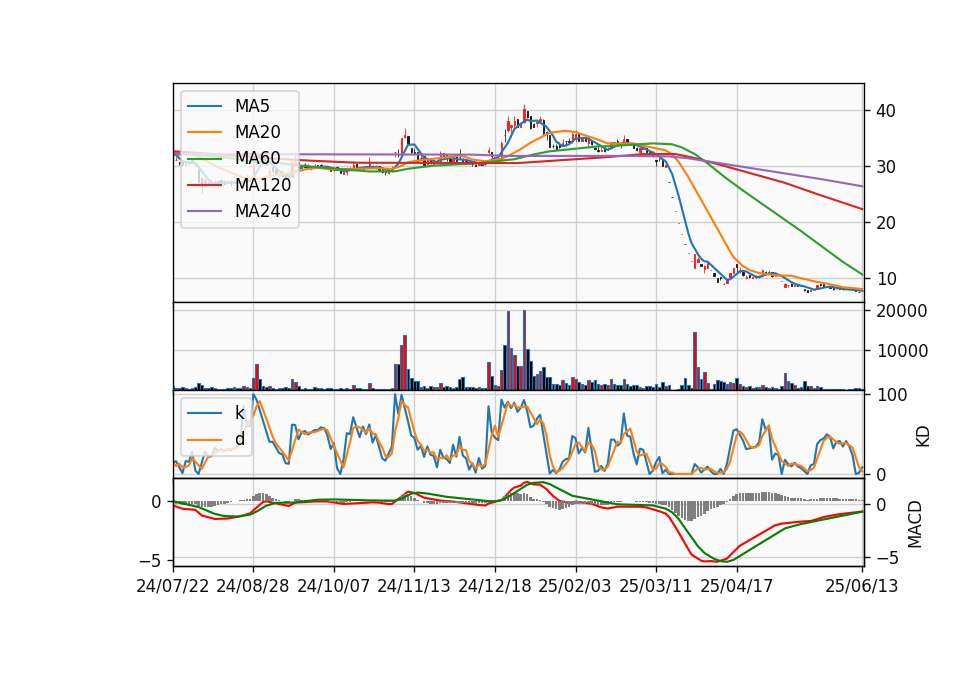Image resolution: width=960 pixels, height=690 pixels.
Task: Click the blue MA5 legend line sample
Action: 204,106
